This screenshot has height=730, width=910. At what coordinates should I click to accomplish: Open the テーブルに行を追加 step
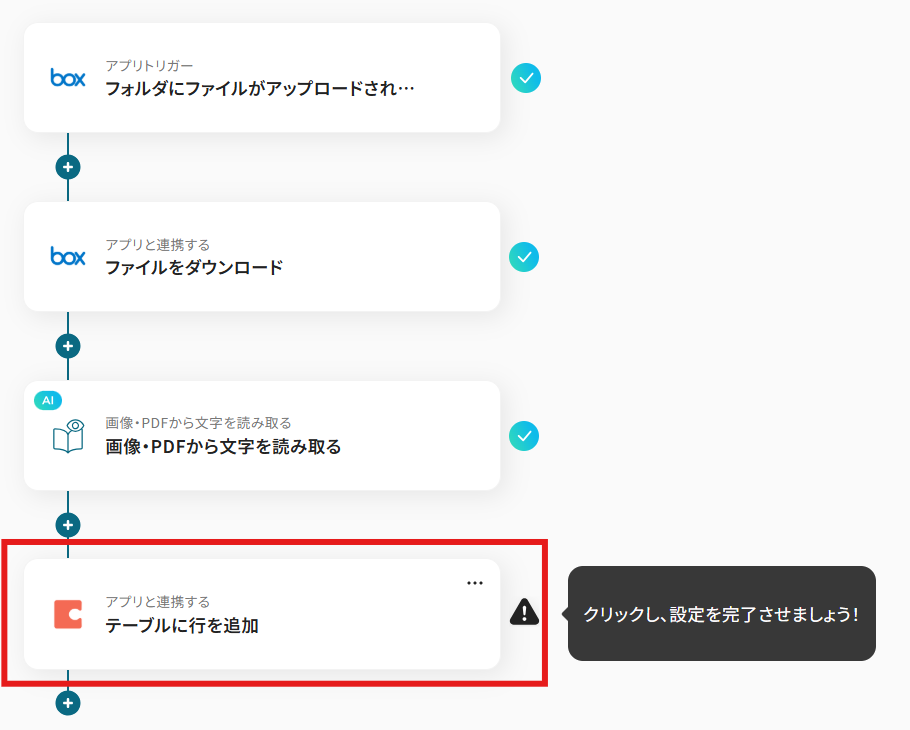click(262, 614)
